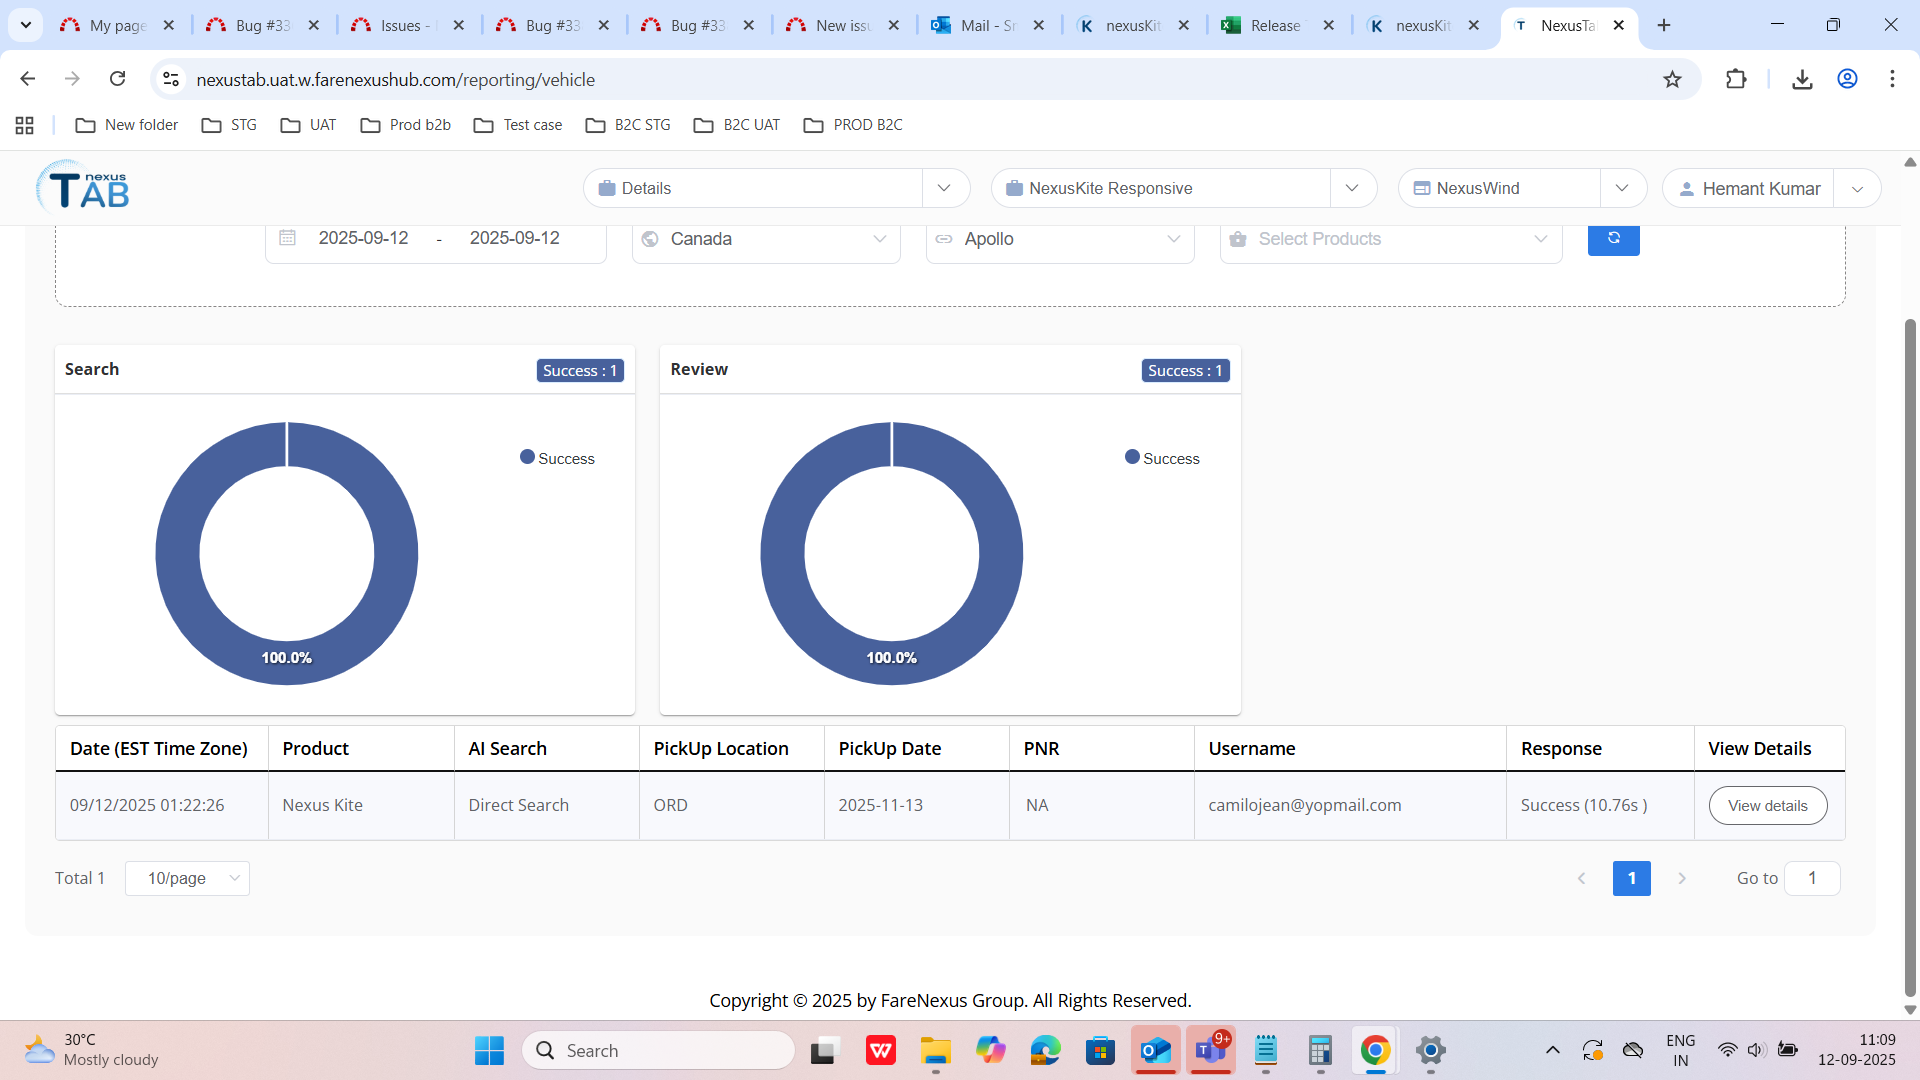Viewport: 1920px width, 1080px height.
Task: Open the Select Products dropdown
Action: 1391,239
